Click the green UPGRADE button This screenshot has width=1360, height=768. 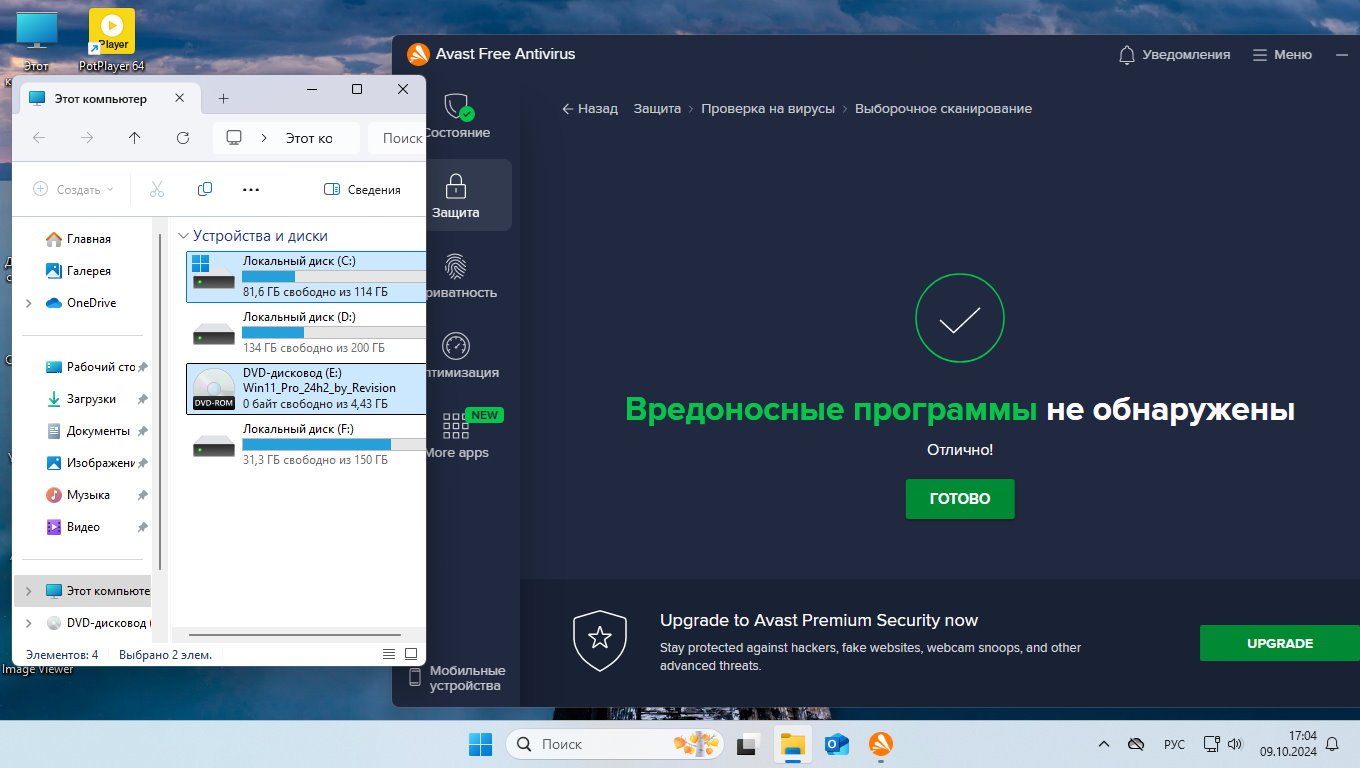(1280, 643)
